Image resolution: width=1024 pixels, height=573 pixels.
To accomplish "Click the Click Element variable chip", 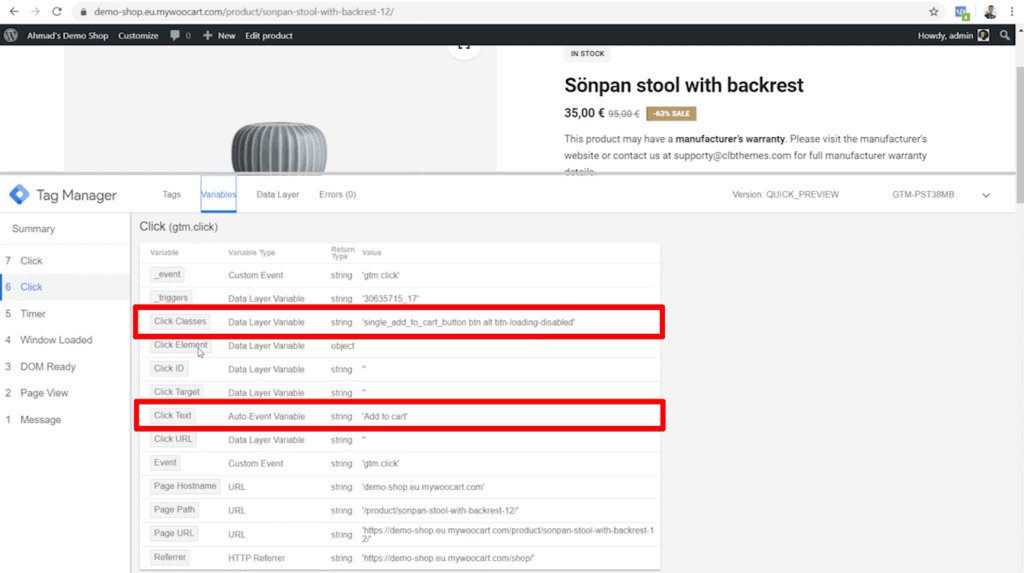I will coord(180,345).
